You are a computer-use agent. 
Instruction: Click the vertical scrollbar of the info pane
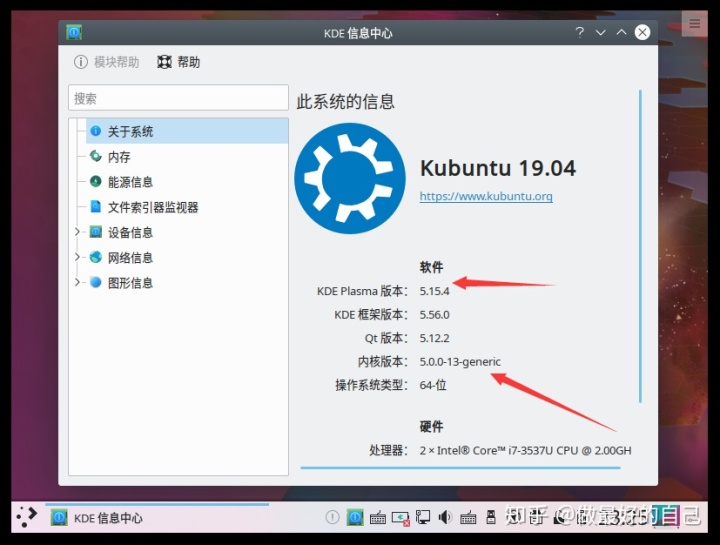(640, 247)
